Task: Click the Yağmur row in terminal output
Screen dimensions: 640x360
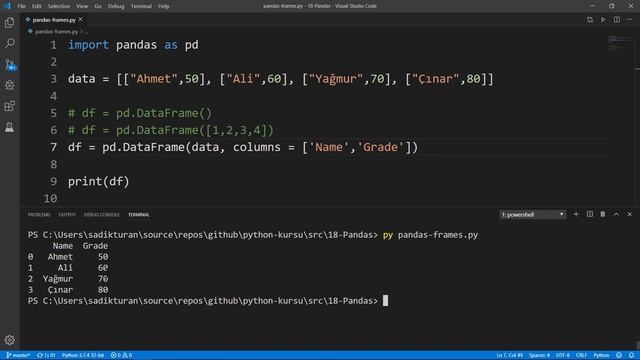Action: coord(68,279)
